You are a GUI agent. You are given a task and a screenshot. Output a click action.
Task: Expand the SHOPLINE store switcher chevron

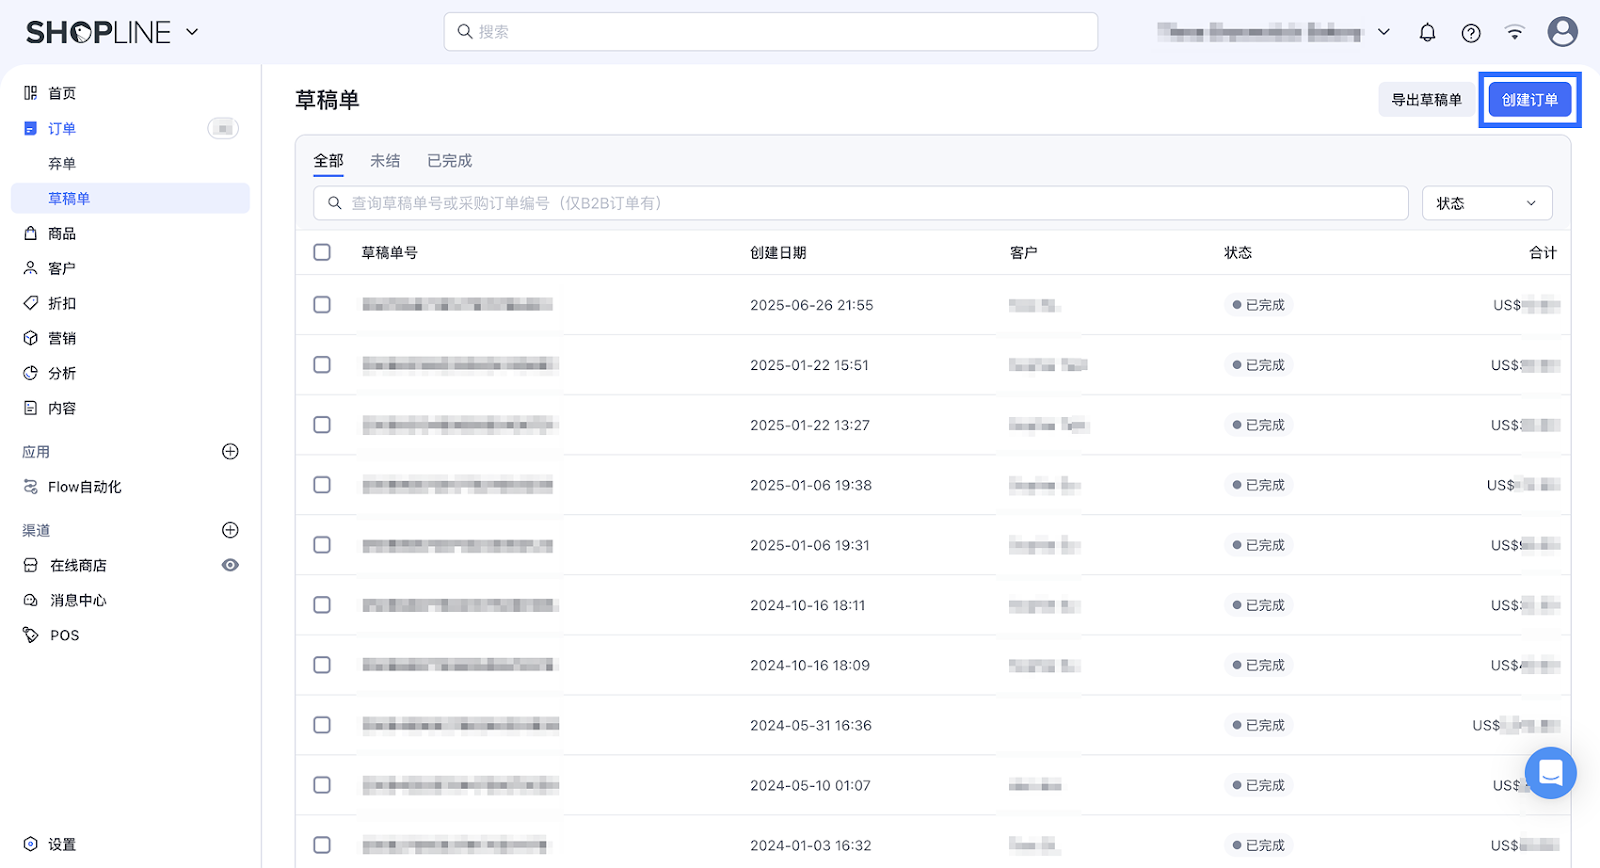pos(192,32)
